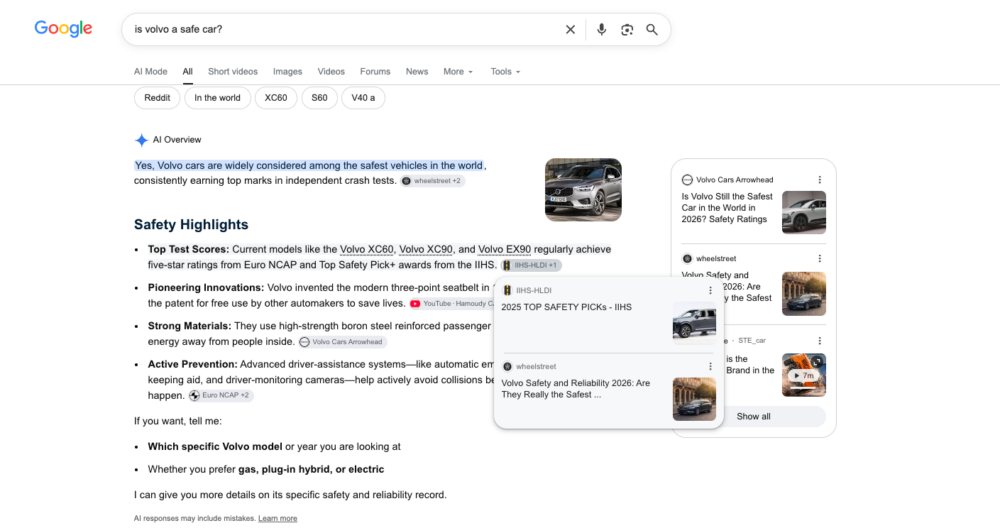1000x528 pixels.
Task: Open the Tools dropdown
Action: [x=505, y=71]
